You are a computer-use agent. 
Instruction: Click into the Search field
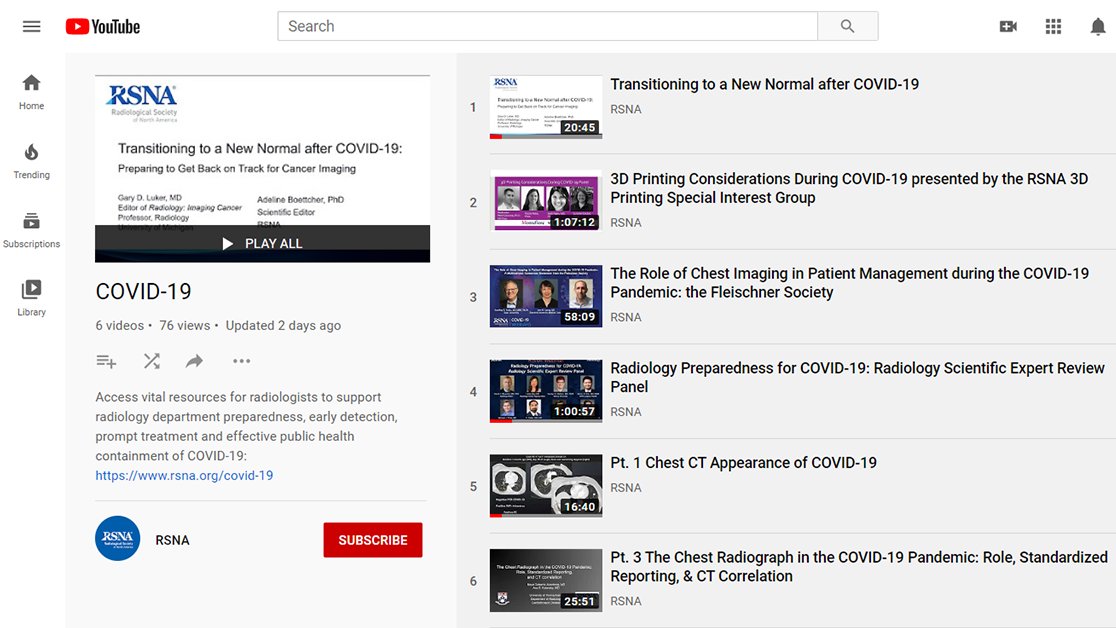pos(547,26)
